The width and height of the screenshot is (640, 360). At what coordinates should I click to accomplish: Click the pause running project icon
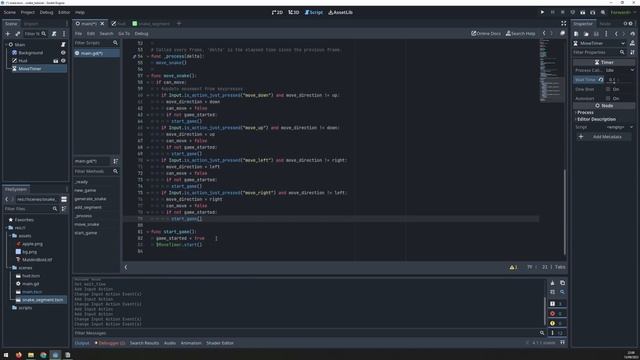552,12
